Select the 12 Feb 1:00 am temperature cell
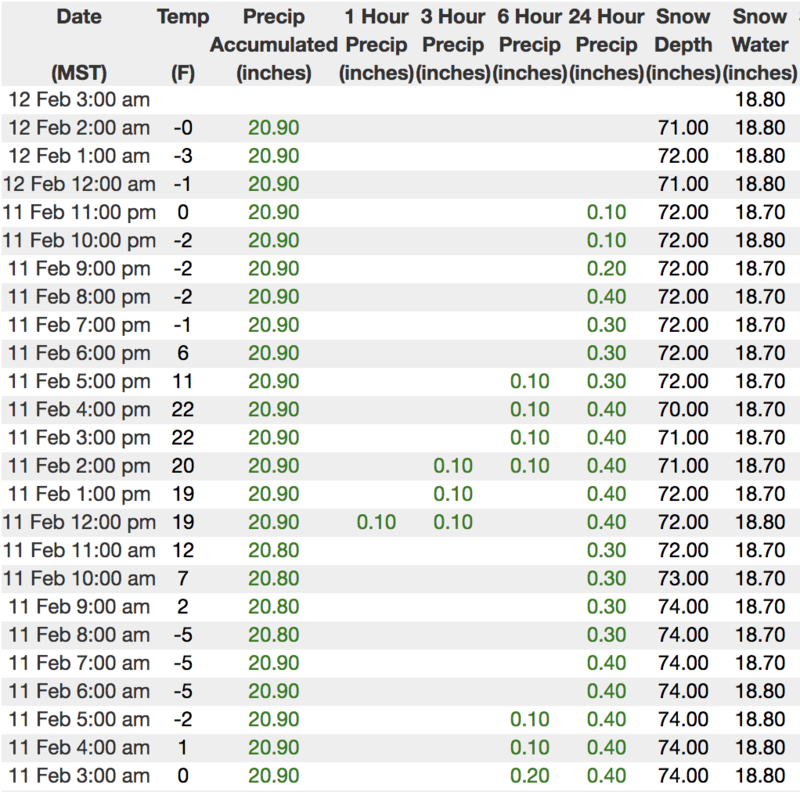This screenshot has width=800, height=792. point(183,156)
